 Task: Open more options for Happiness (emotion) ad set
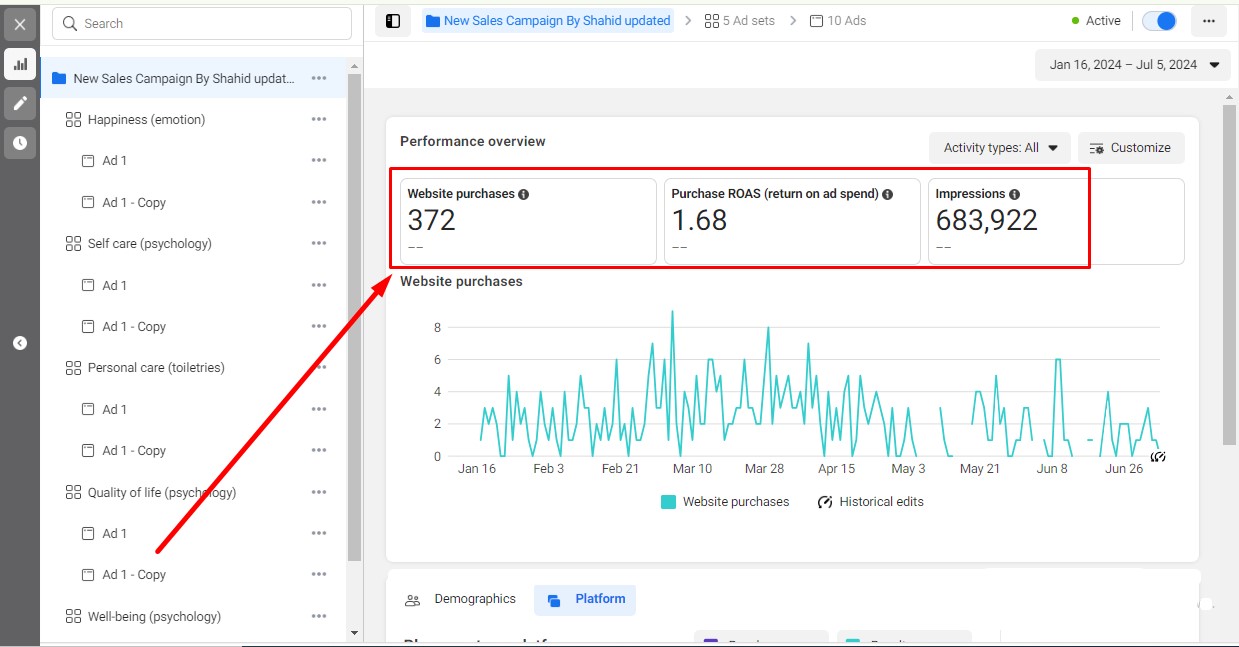(x=319, y=119)
